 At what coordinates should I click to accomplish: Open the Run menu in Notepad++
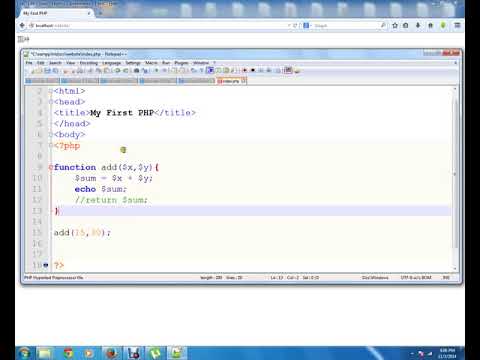(x=166, y=63)
